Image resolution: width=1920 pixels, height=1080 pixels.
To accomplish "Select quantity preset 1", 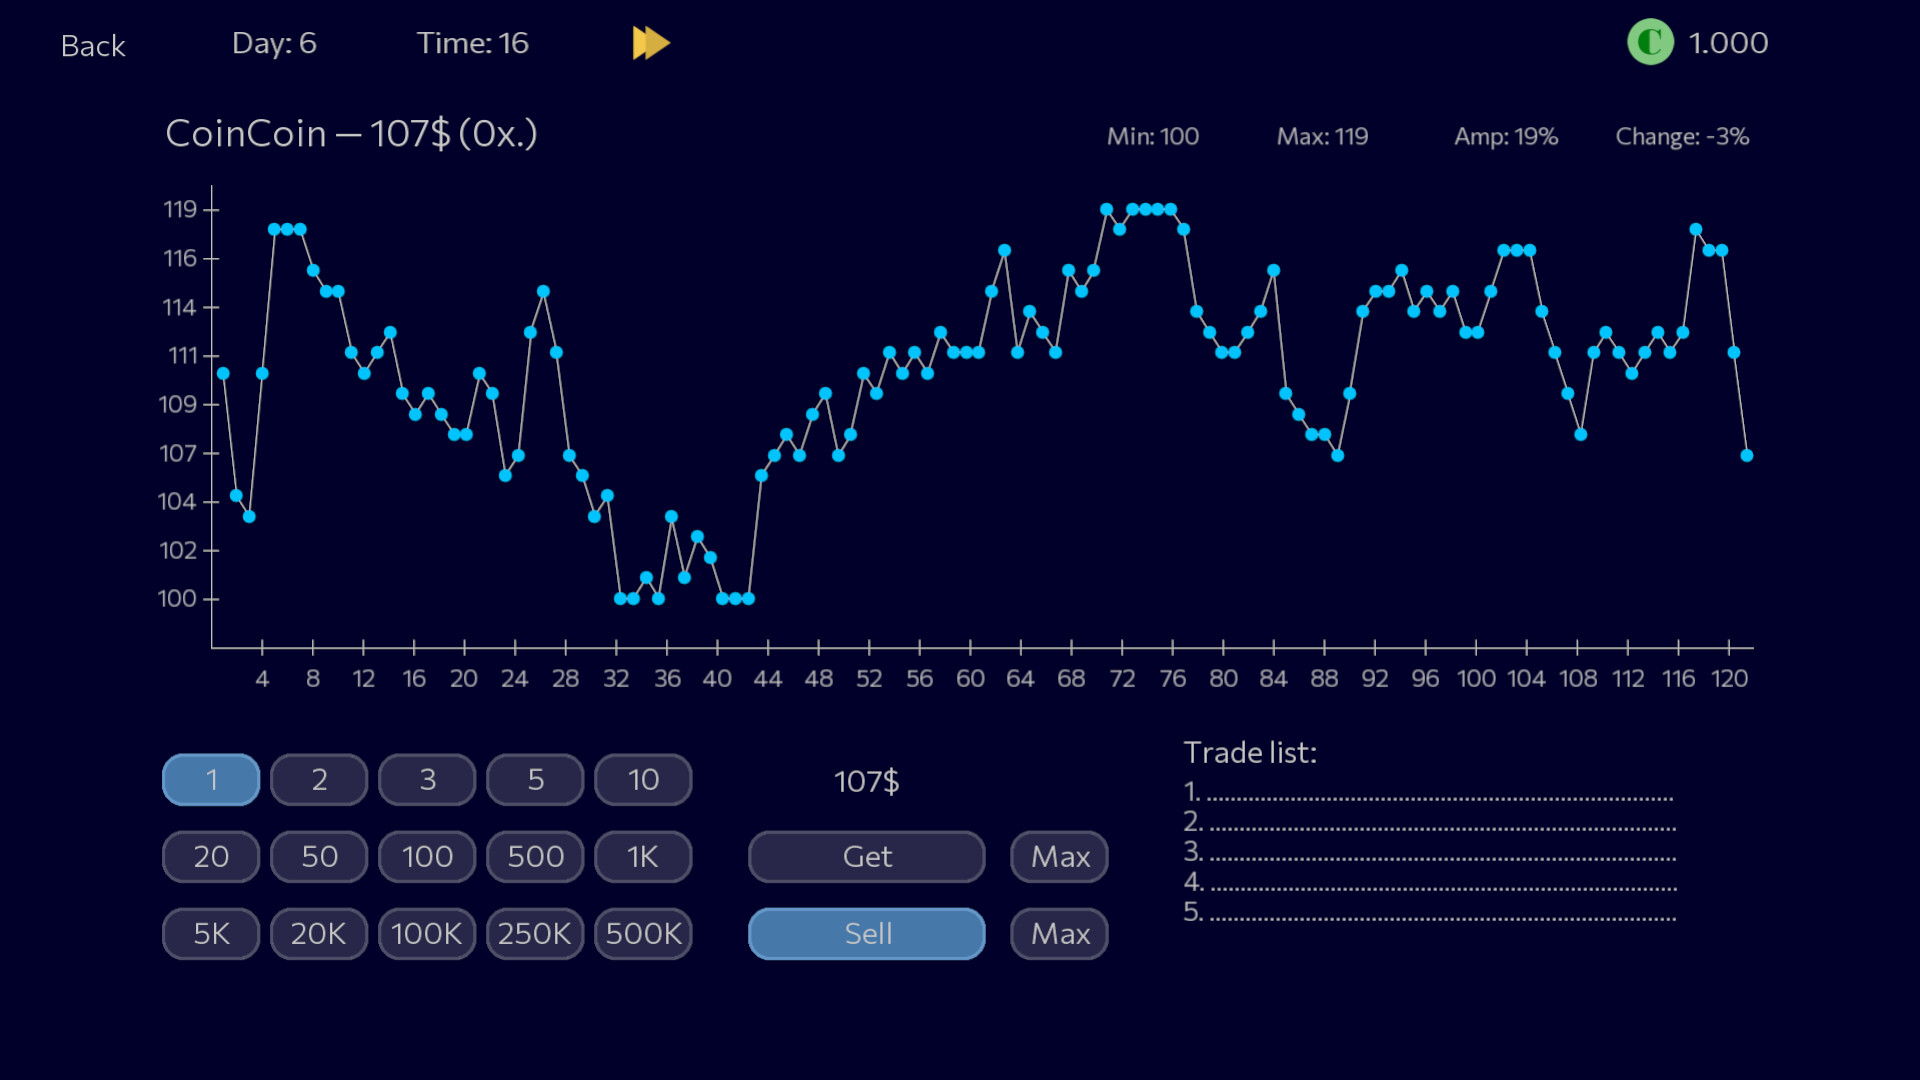I will [x=210, y=779].
